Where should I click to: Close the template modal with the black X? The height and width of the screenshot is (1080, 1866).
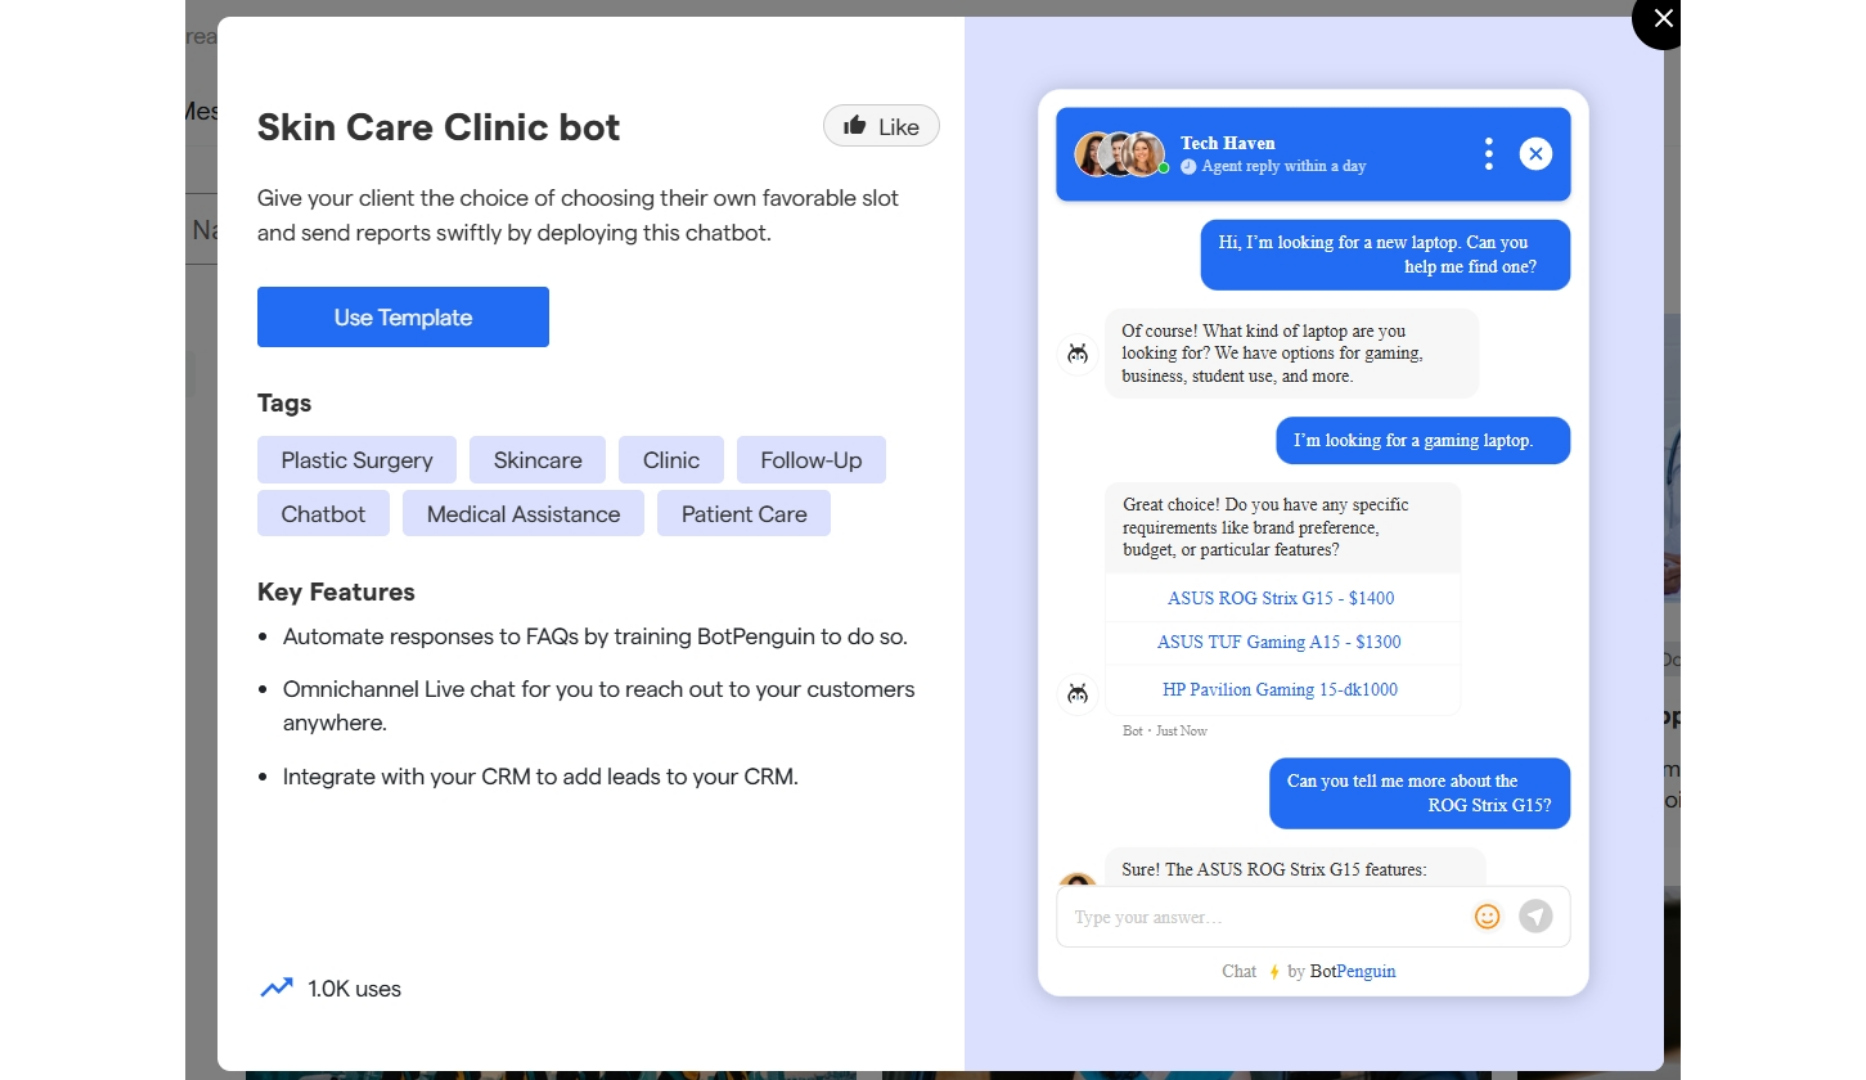(1661, 19)
